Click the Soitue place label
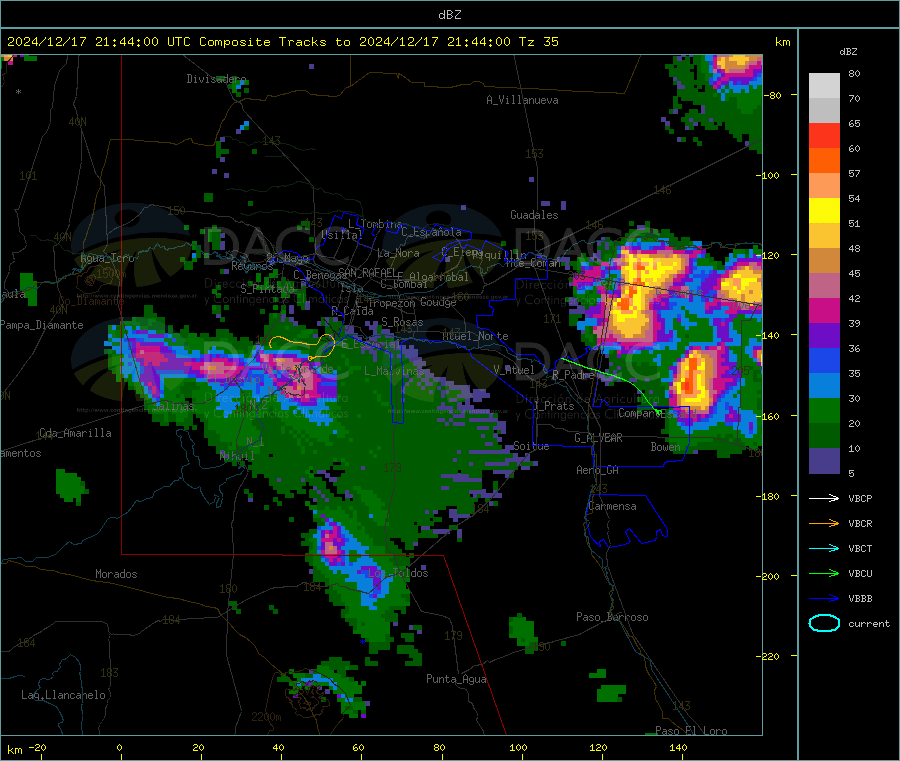Image resolution: width=900 pixels, height=761 pixels. [x=531, y=445]
